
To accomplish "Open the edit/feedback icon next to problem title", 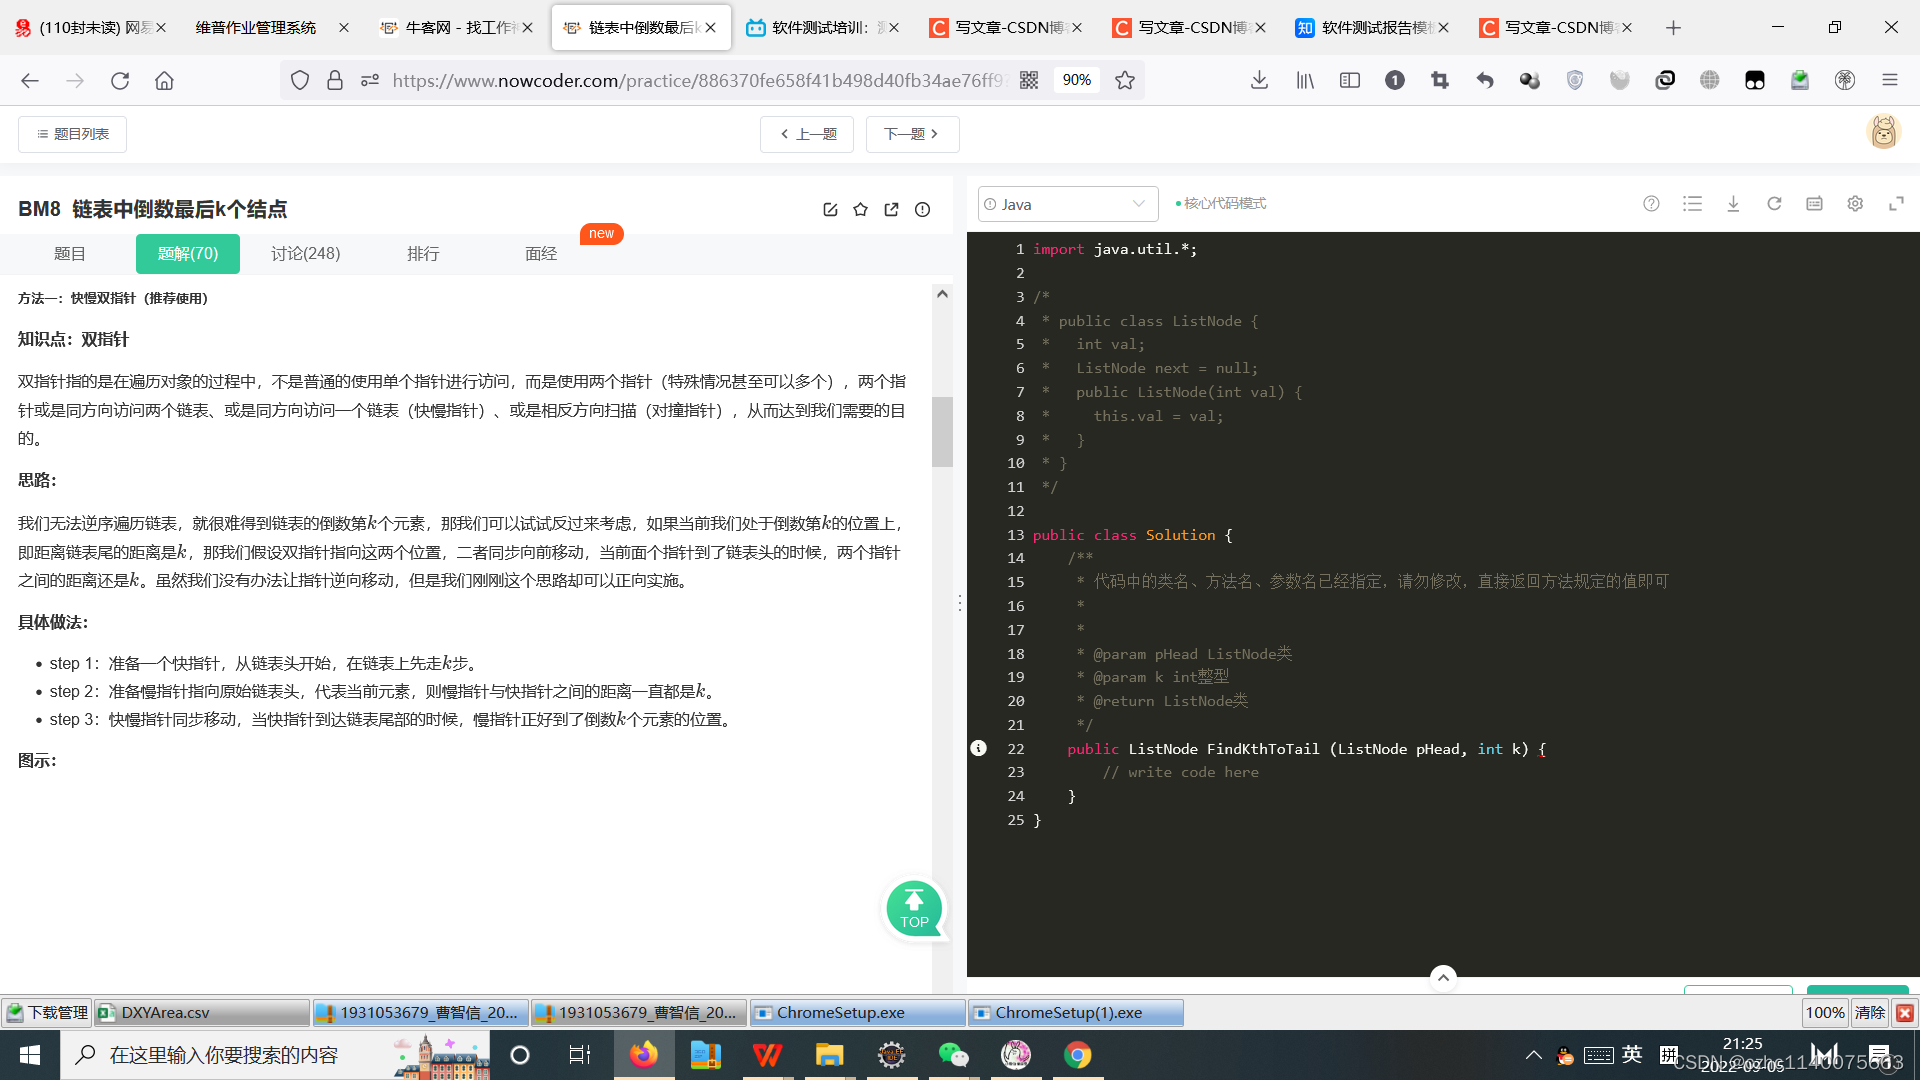I will click(x=830, y=209).
